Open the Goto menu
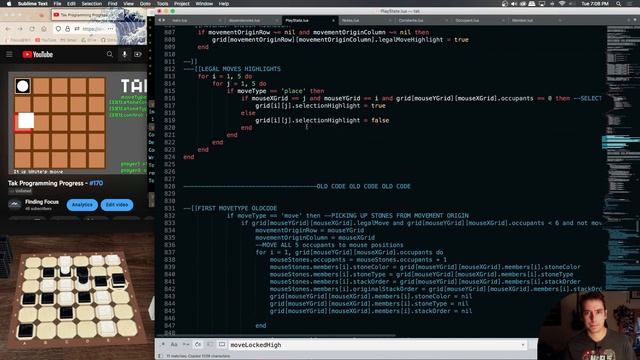This screenshot has width=640, height=360. (x=145, y=4)
